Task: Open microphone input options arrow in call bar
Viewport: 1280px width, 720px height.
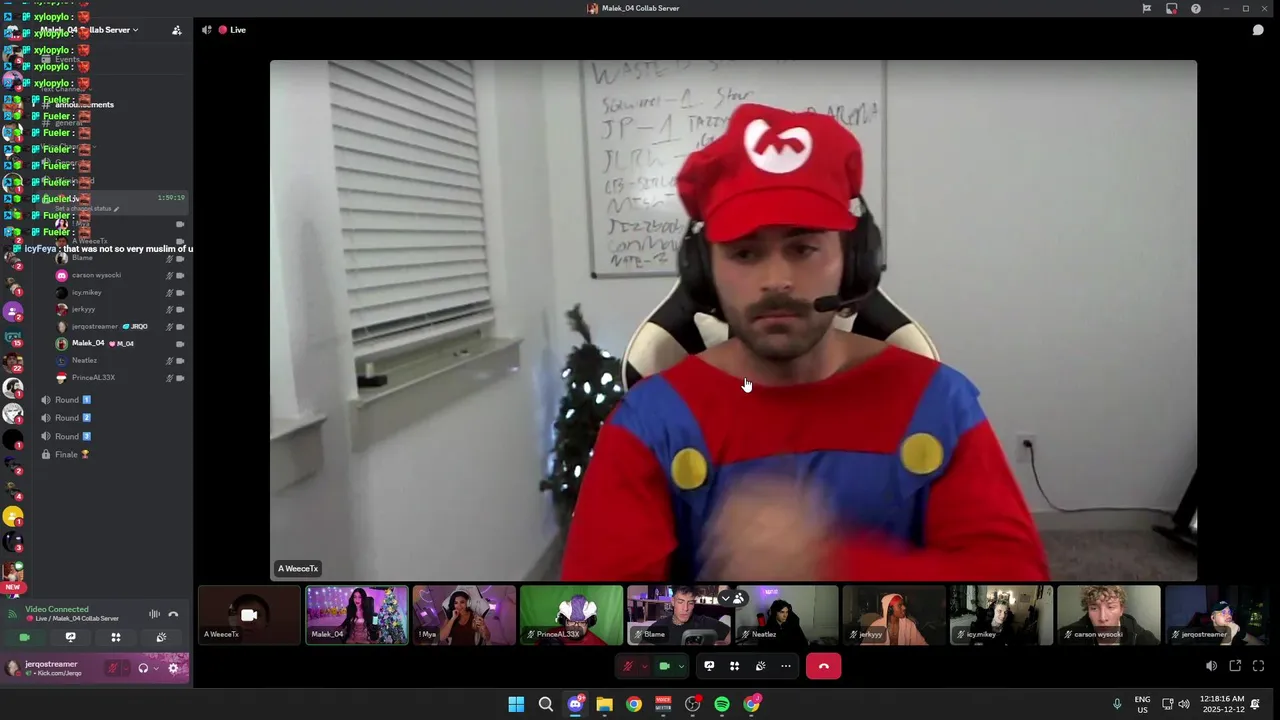Action: (x=644, y=666)
